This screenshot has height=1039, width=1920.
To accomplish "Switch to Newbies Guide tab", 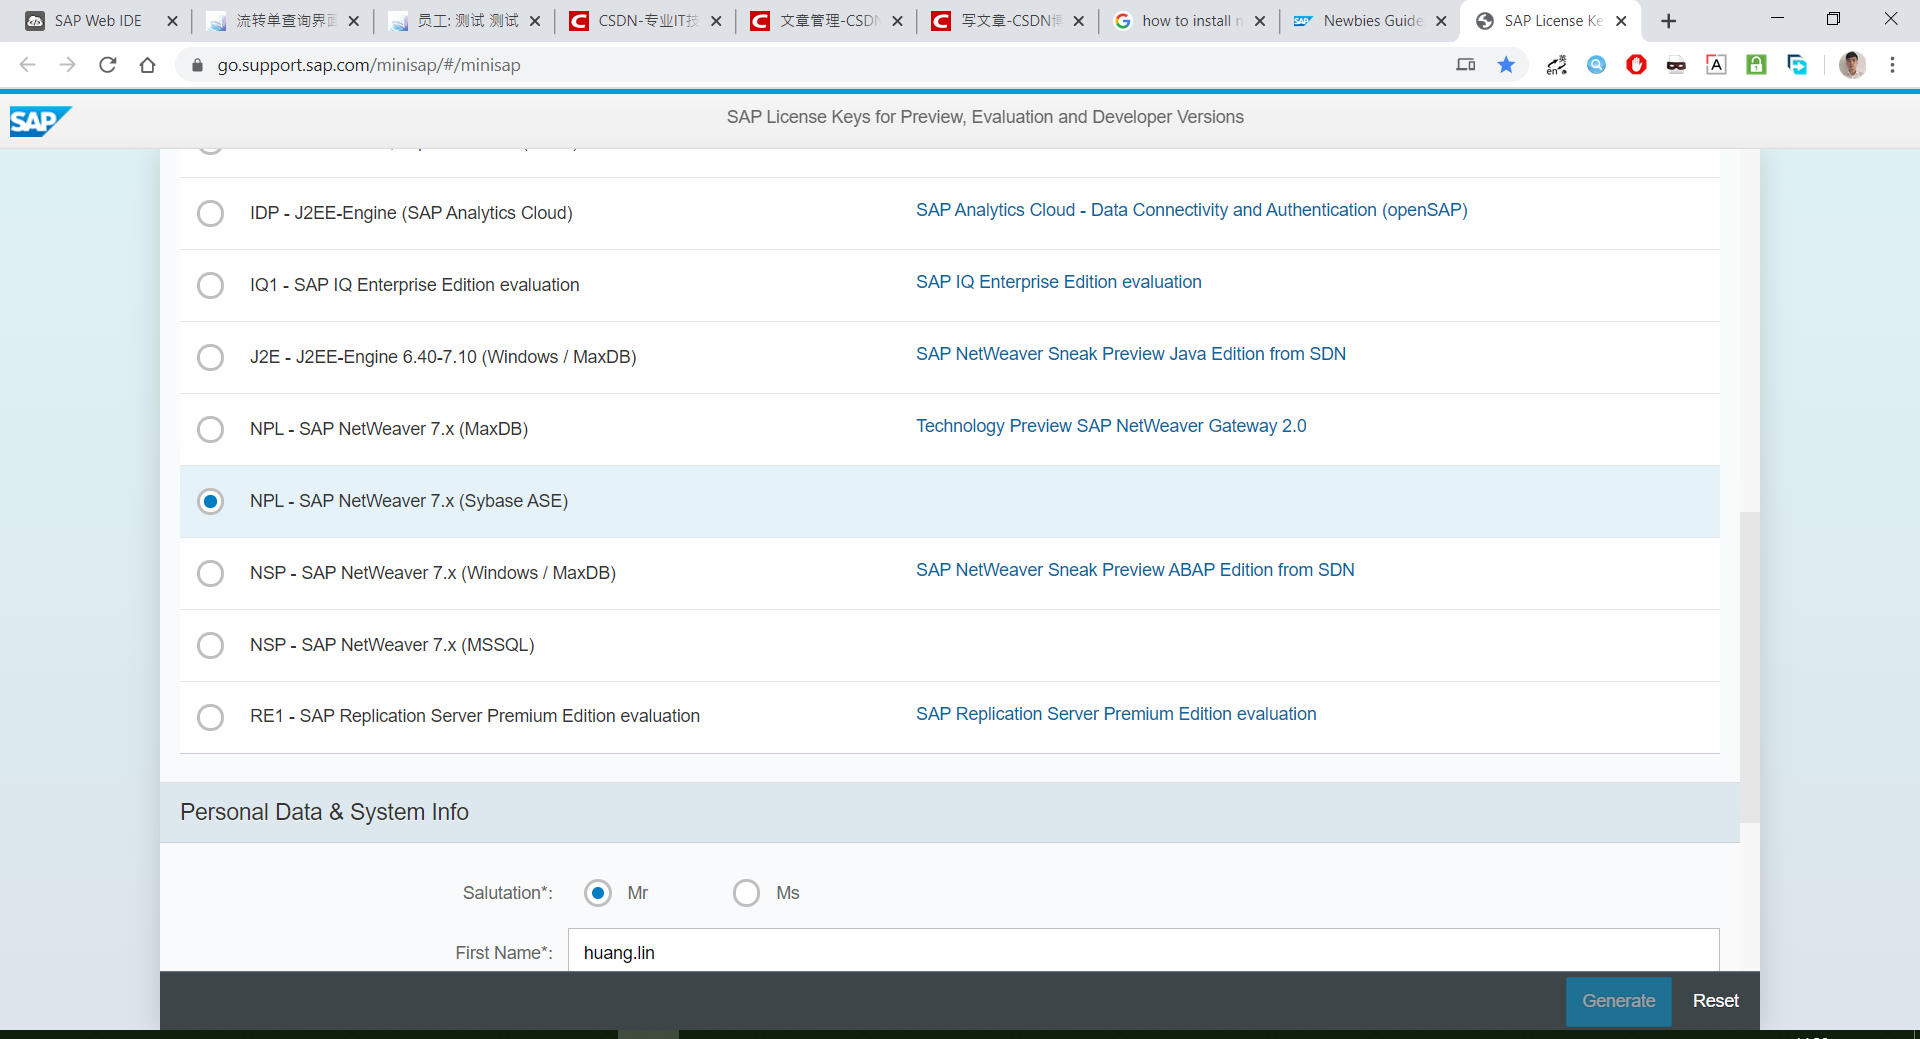I will tap(1372, 21).
